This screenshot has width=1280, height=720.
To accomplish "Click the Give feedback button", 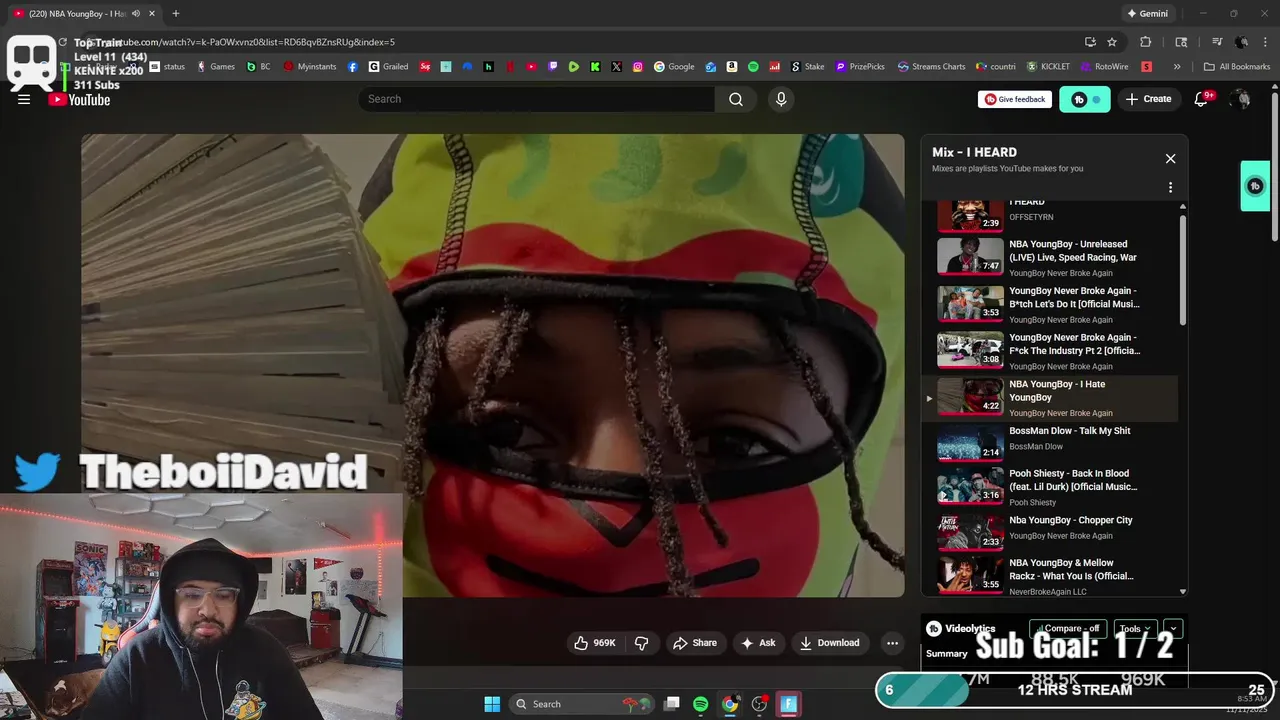I will (1015, 99).
